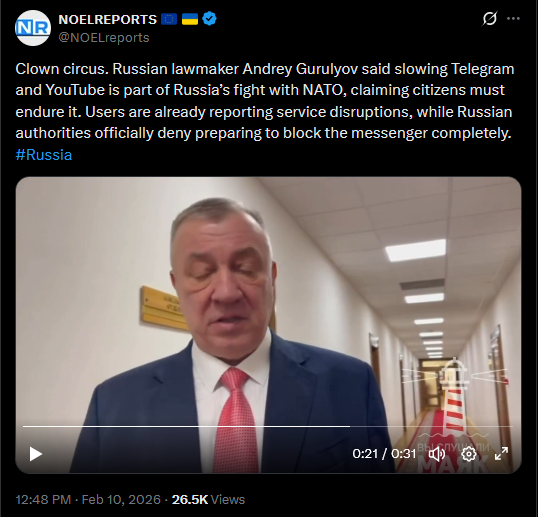
Task: Click the Ukraine flag emoji beside name
Action: pos(190,19)
